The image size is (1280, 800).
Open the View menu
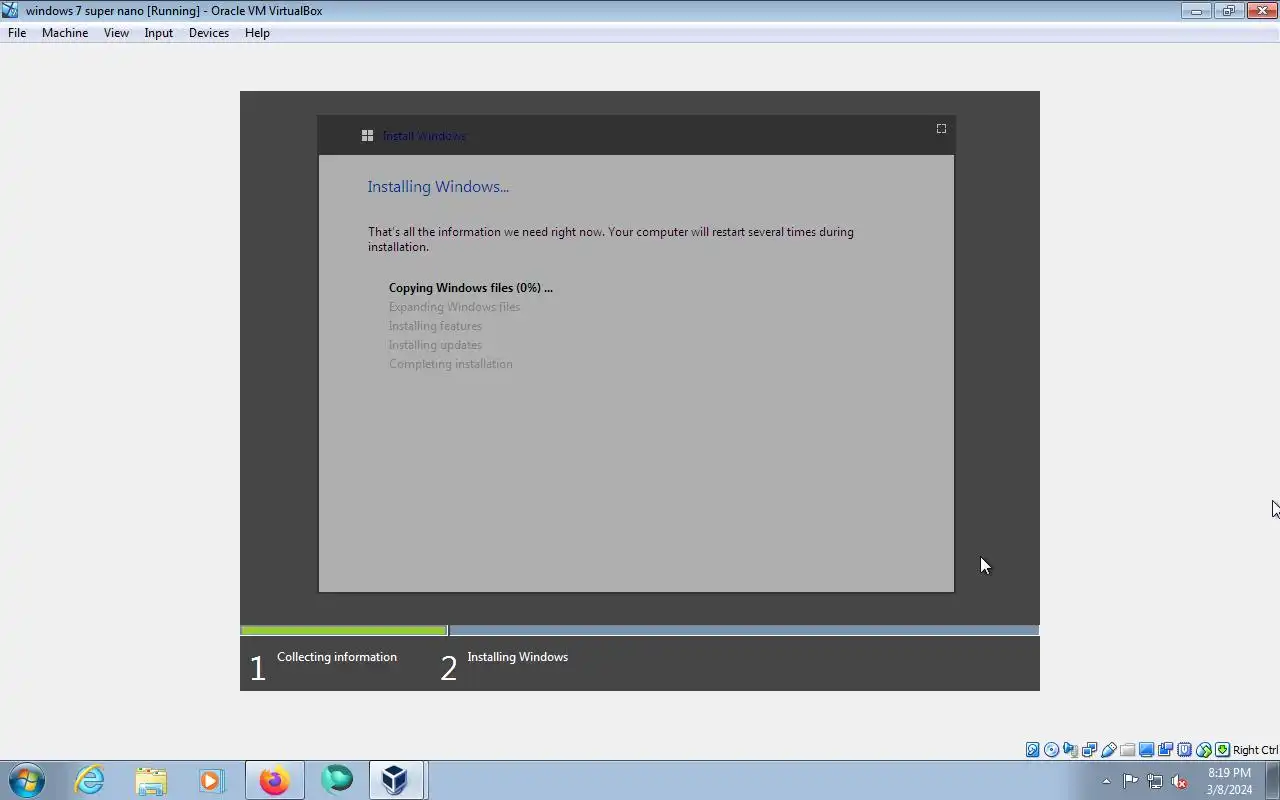tap(116, 33)
